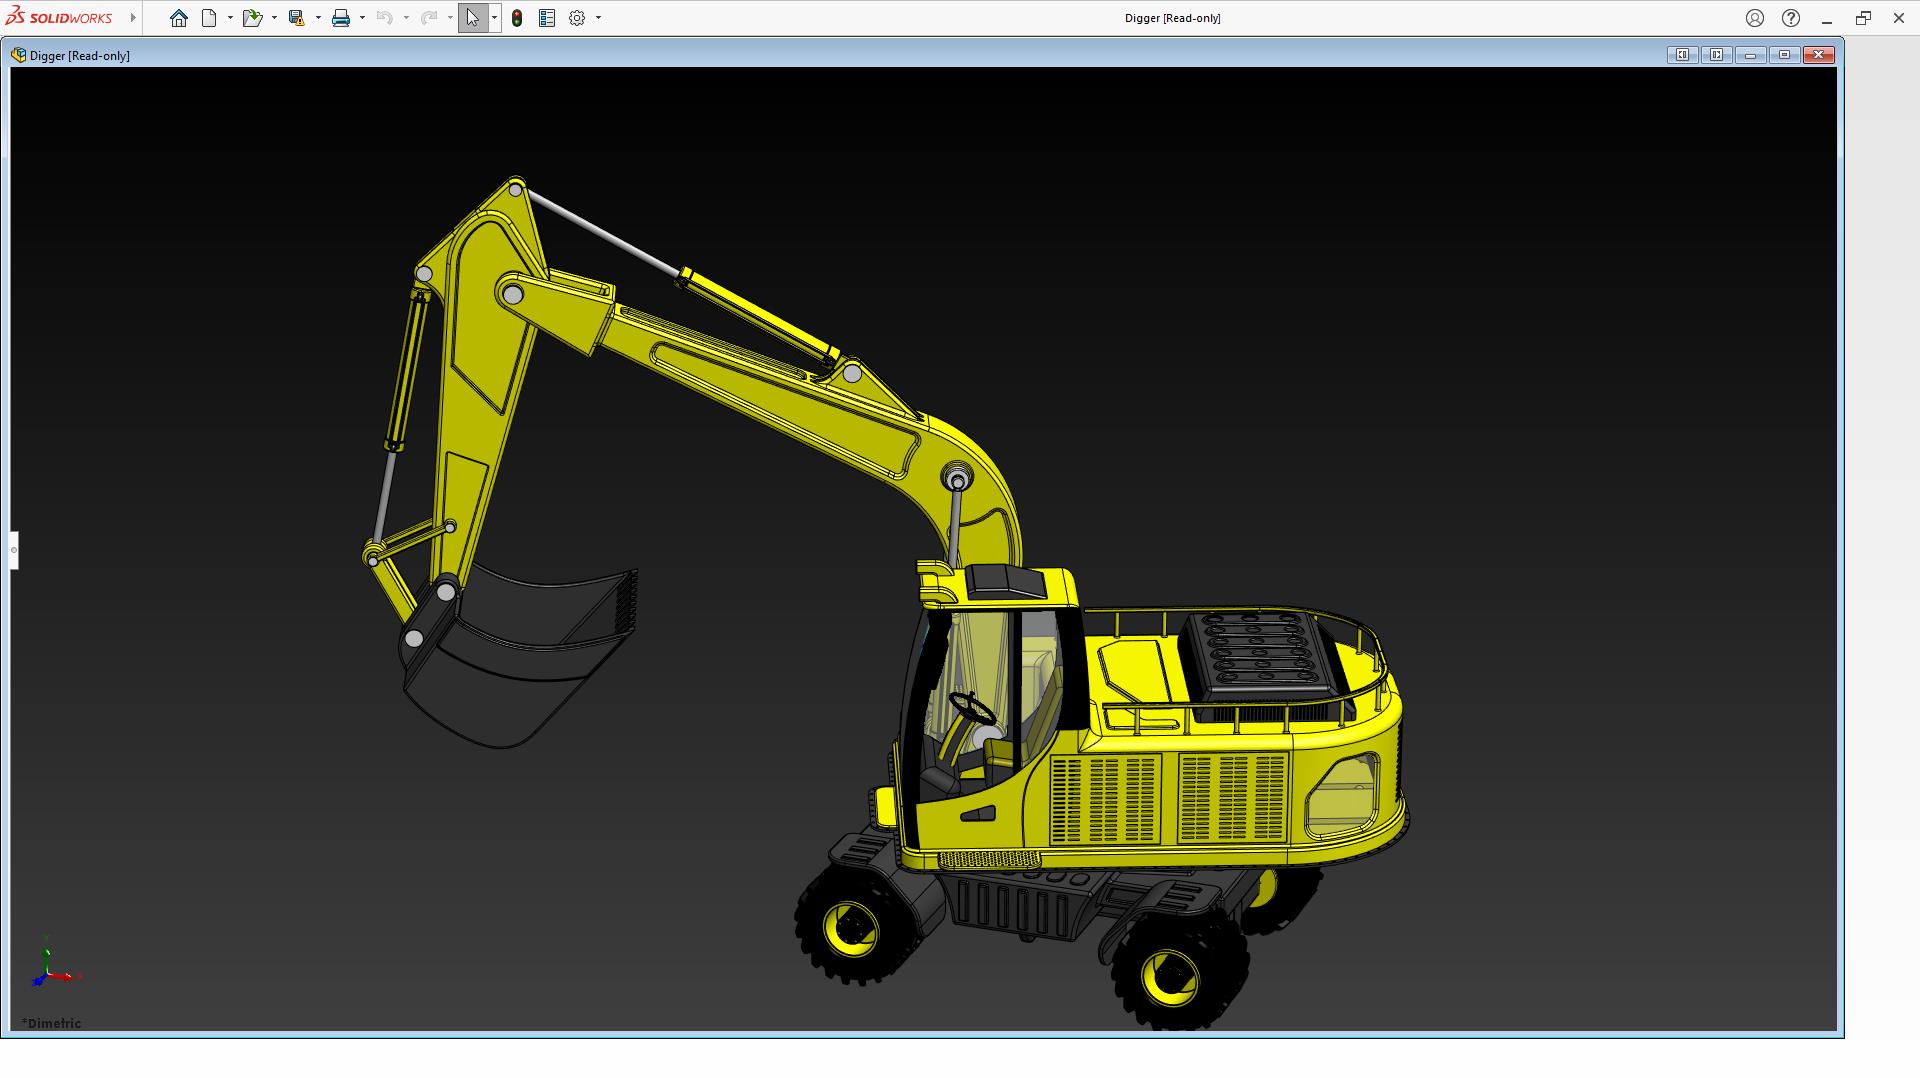Open the Options gear icon
The height and width of the screenshot is (1078, 1920).
pos(577,18)
